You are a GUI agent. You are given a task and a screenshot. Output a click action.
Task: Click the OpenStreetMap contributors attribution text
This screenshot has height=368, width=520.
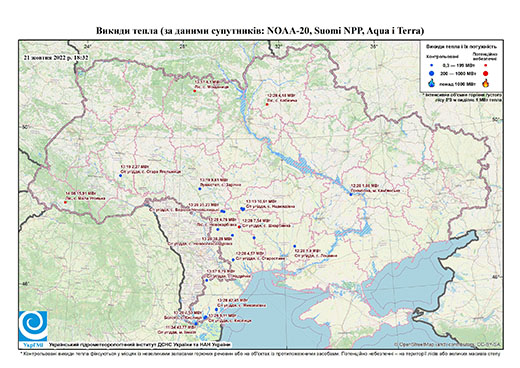click(448, 344)
